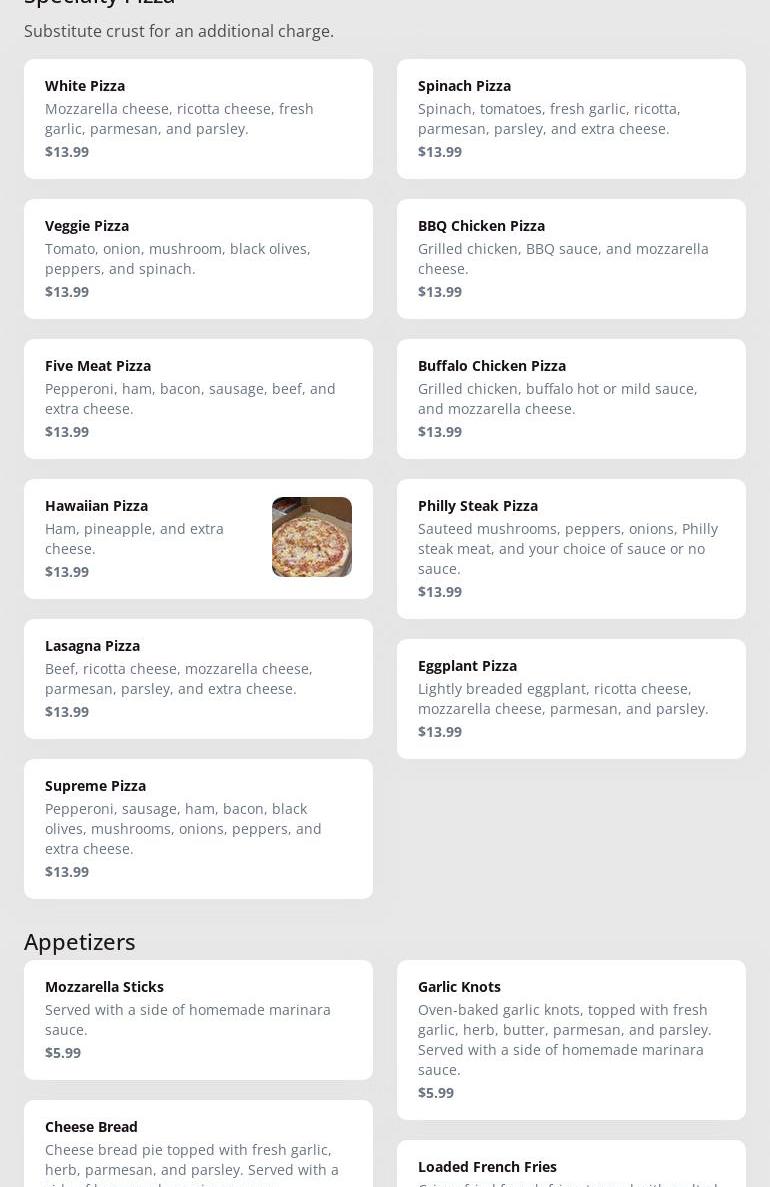Add Mozzarella Sticks appetizer

(198, 1020)
